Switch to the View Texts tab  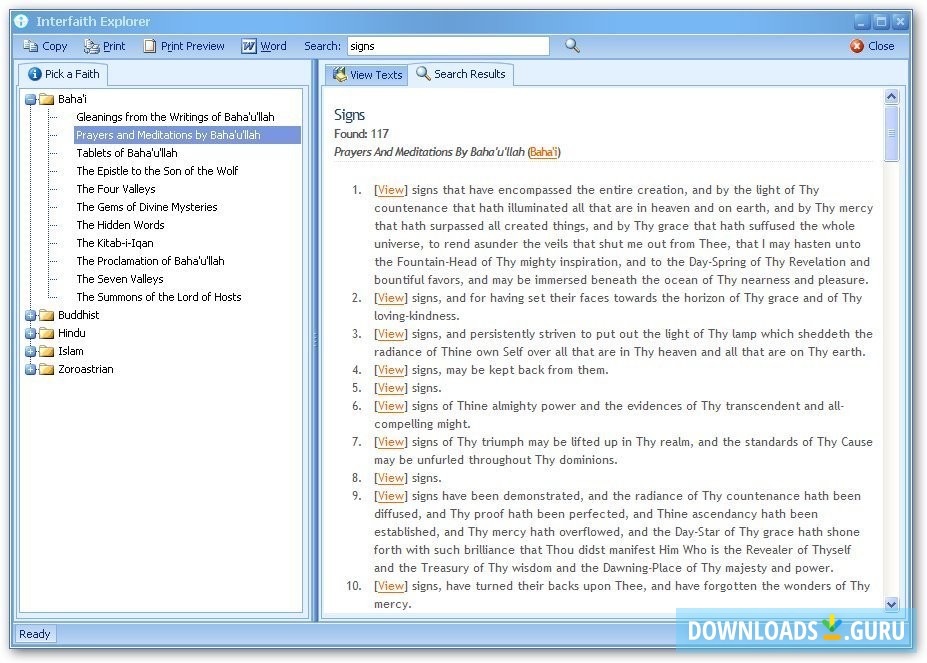click(367, 75)
